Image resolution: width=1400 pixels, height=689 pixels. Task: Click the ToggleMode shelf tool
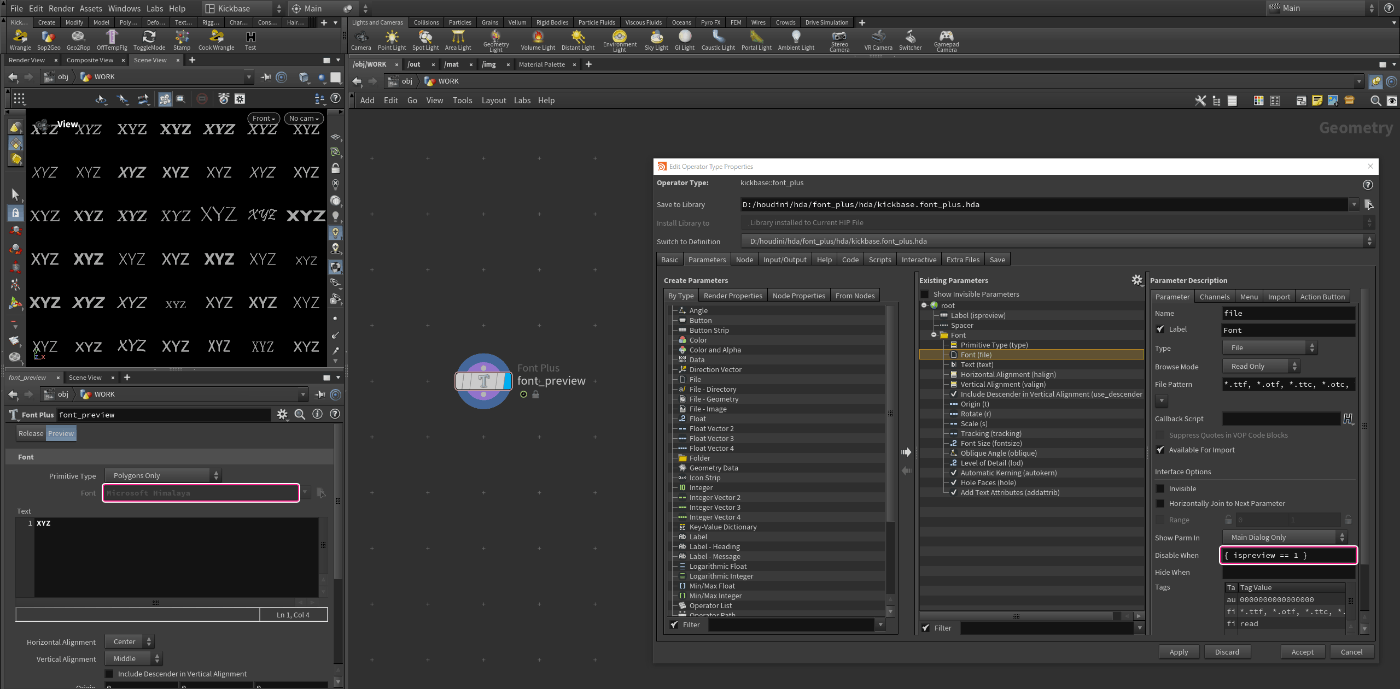pyautogui.click(x=149, y=40)
